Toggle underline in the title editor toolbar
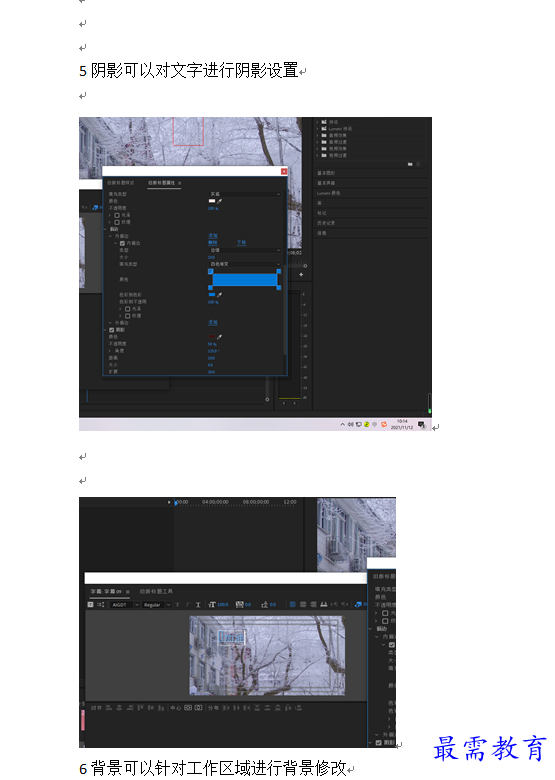Image resolution: width=555 pixels, height=780 pixels. (x=198, y=604)
